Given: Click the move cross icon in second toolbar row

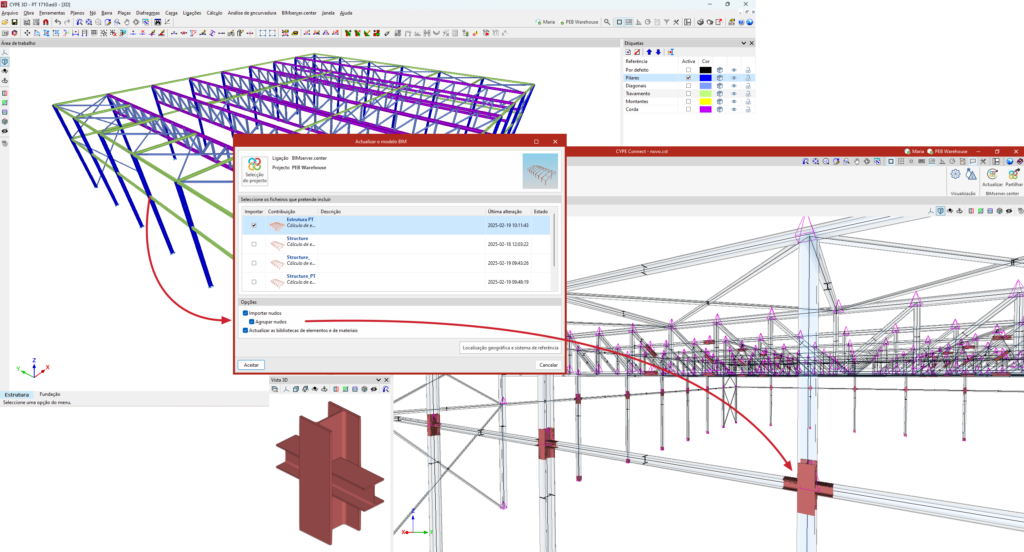Looking at the screenshot, I should pos(27,33).
